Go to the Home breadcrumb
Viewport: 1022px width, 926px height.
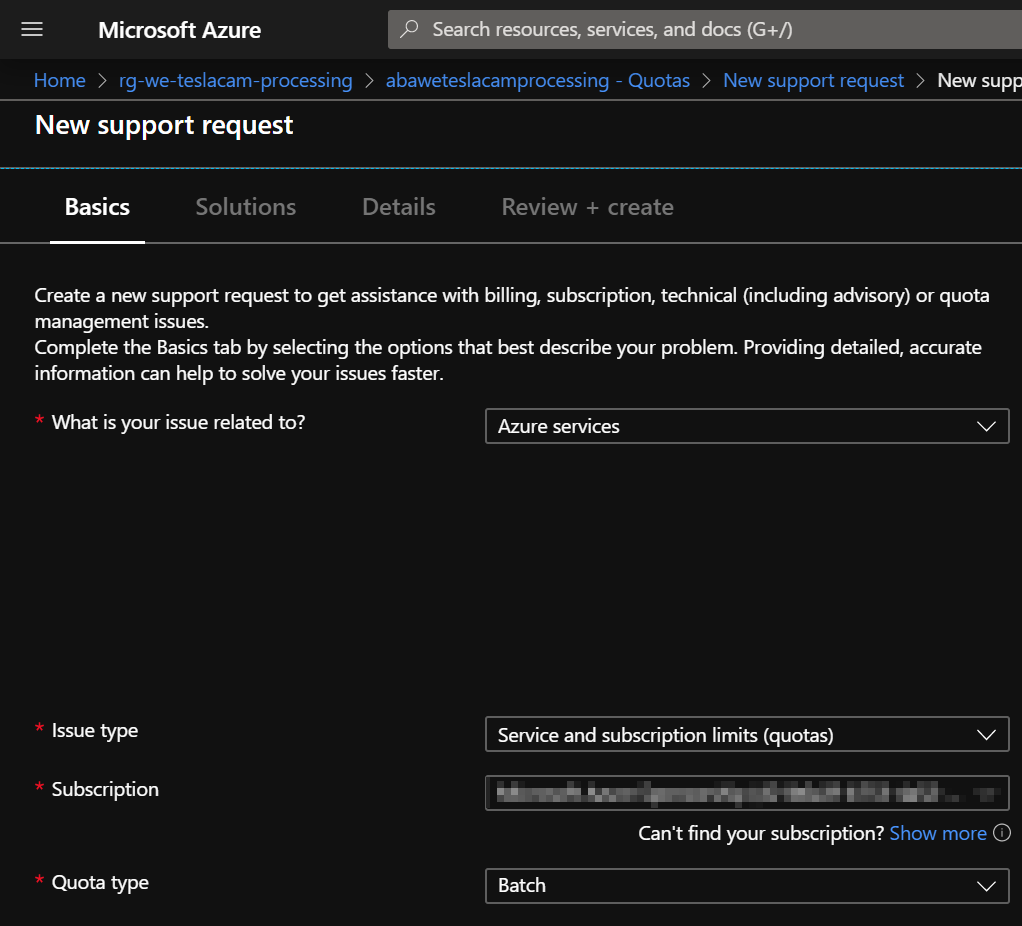pos(59,80)
